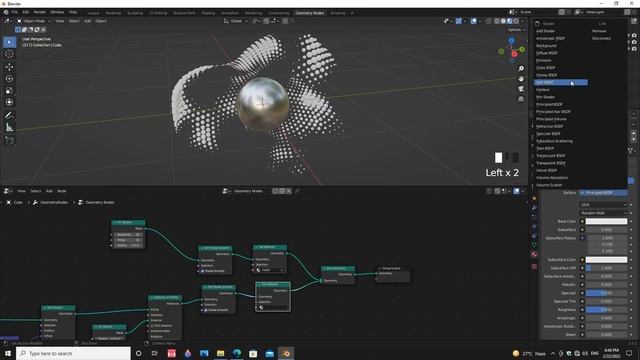640x360 pixels.
Task: Choose Principled Volume from shader list
Action: 551,119
